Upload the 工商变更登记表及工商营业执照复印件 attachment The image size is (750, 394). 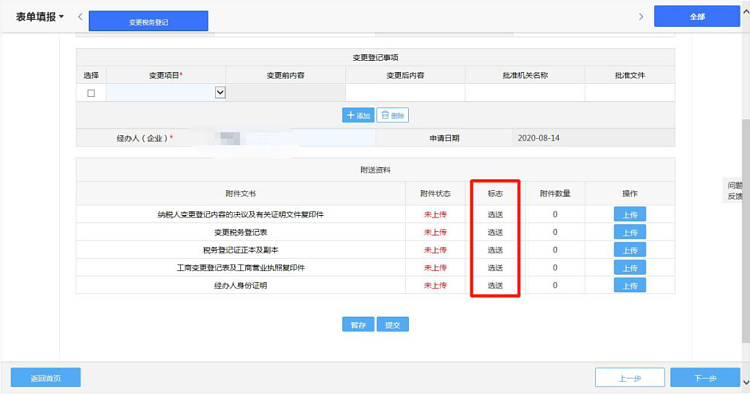pyautogui.click(x=630, y=268)
